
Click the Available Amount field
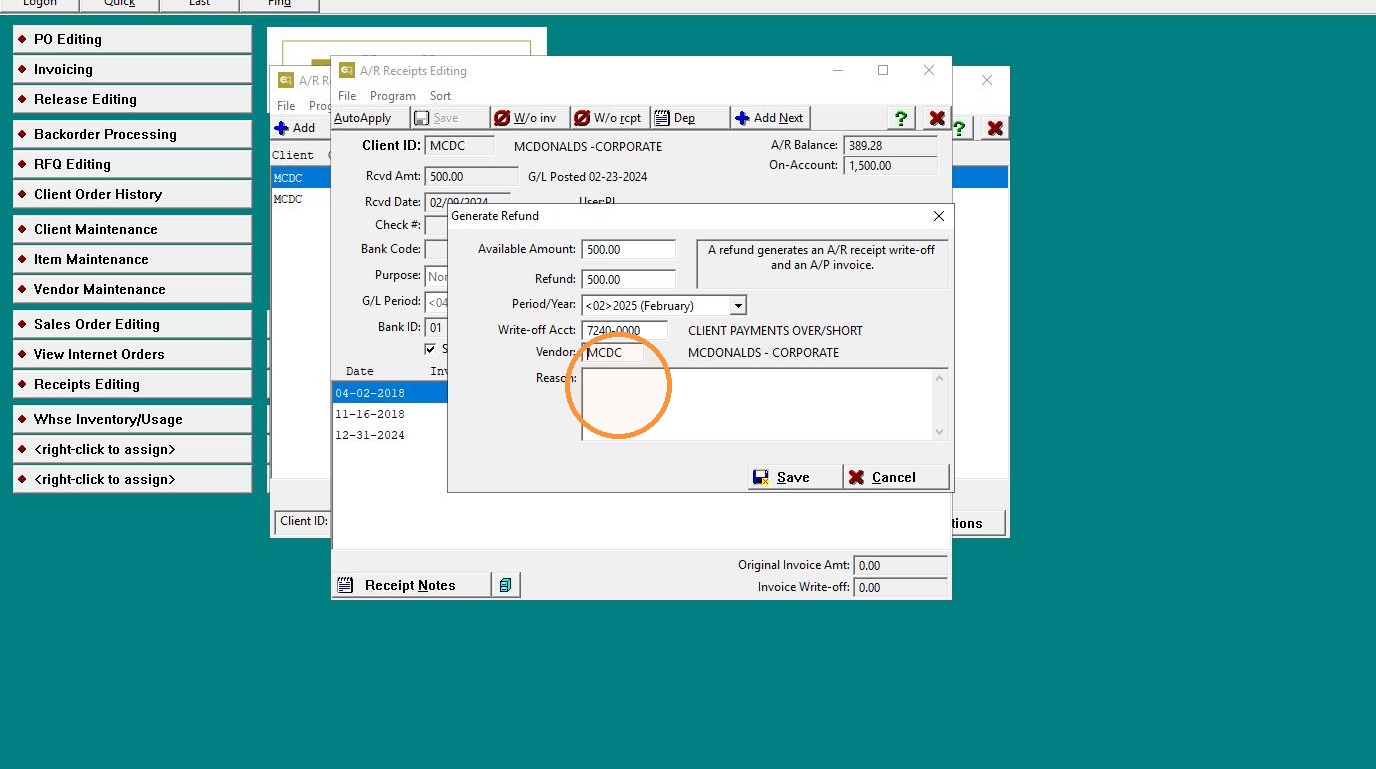click(x=628, y=249)
